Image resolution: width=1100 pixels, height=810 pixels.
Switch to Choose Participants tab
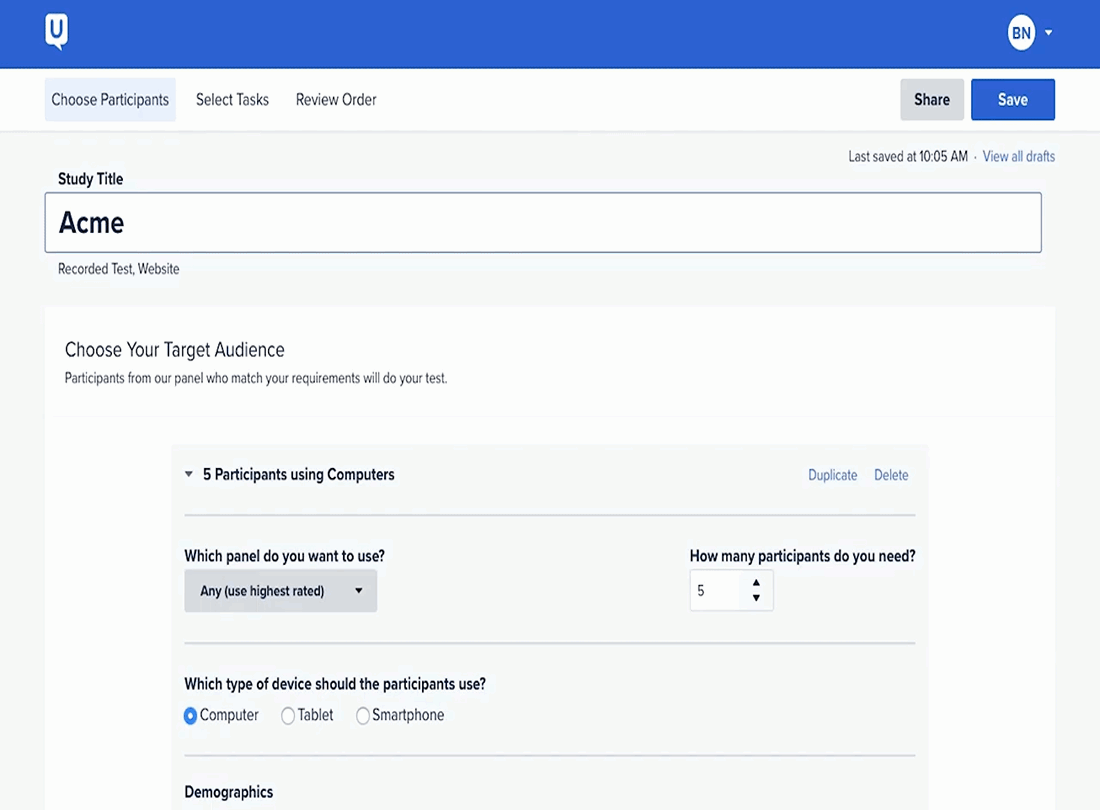click(110, 100)
